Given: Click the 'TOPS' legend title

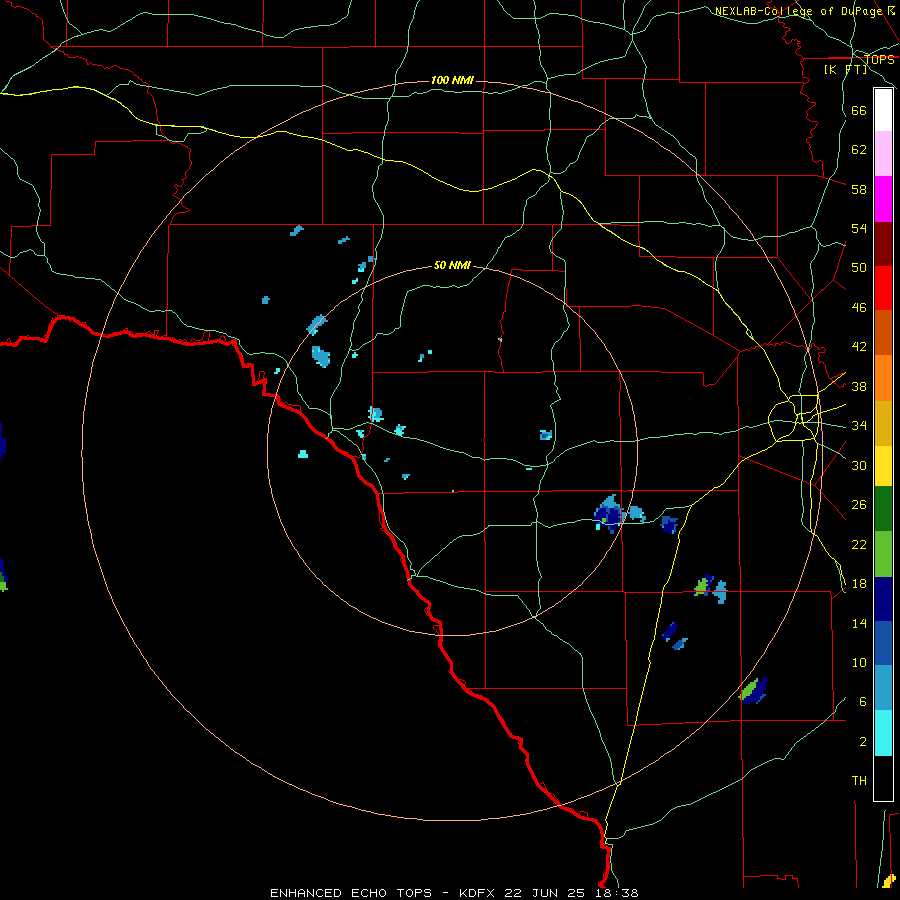Looking at the screenshot, I should pyautogui.click(x=879, y=60).
